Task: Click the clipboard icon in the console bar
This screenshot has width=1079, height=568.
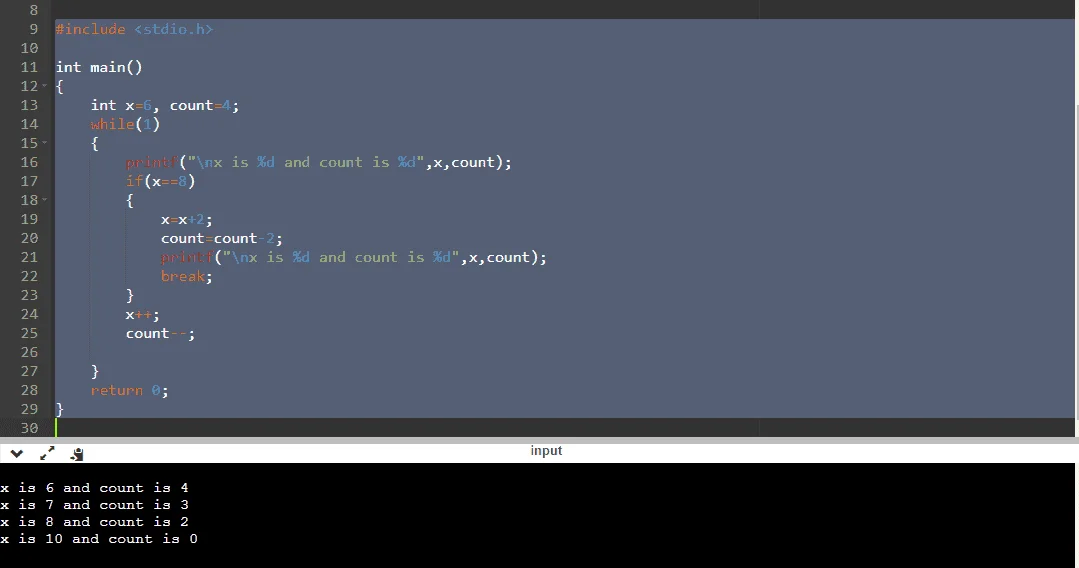Action: click(77, 454)
